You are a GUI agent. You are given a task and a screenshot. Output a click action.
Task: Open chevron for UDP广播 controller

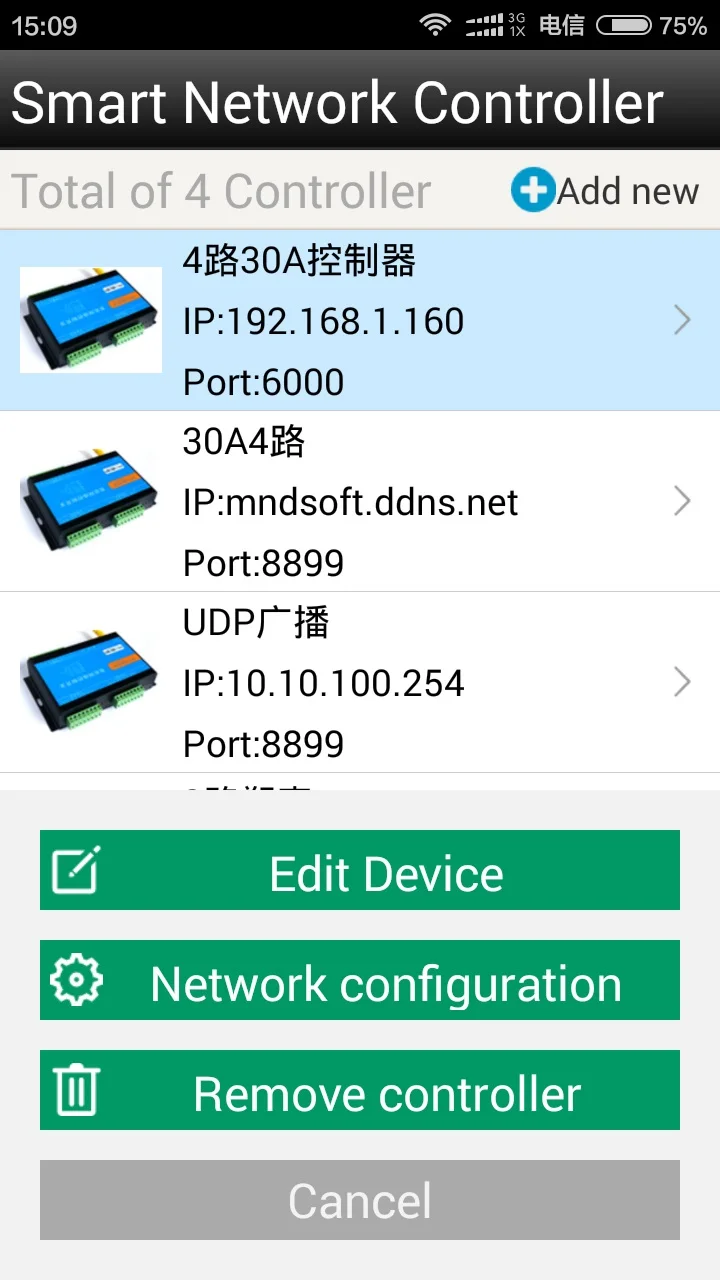click(683, 682)
